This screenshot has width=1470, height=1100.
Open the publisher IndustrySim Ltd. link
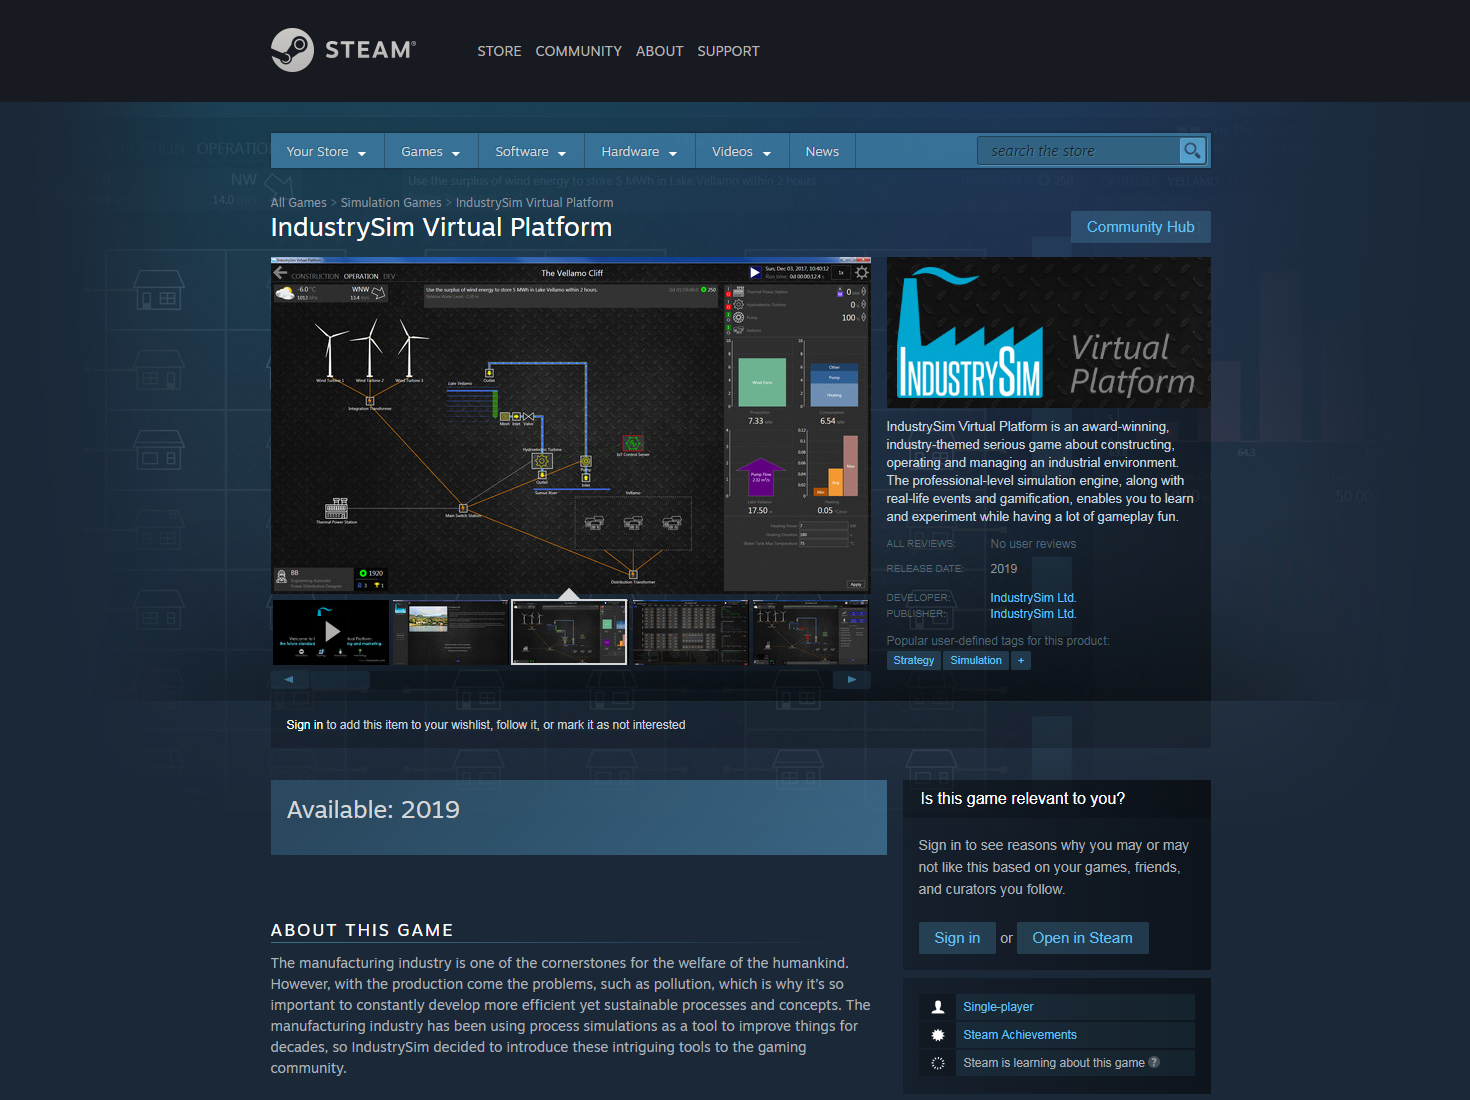point(1033,614)
